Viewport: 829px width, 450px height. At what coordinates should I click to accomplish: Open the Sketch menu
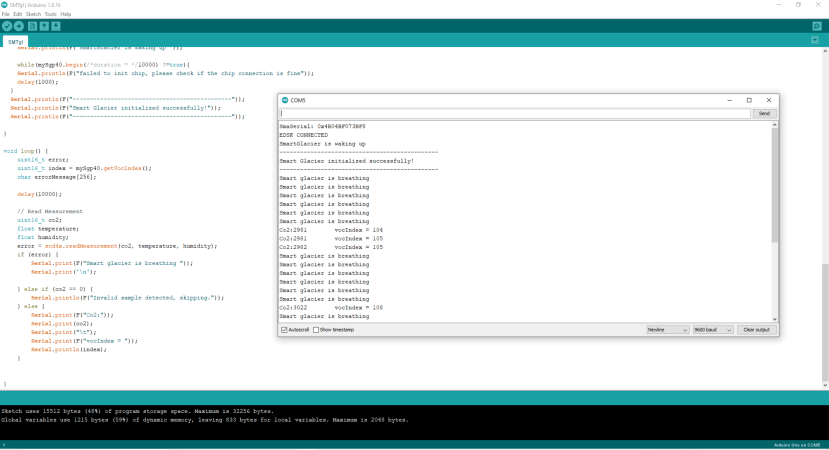pyautogui.click(x=33, y=14)
